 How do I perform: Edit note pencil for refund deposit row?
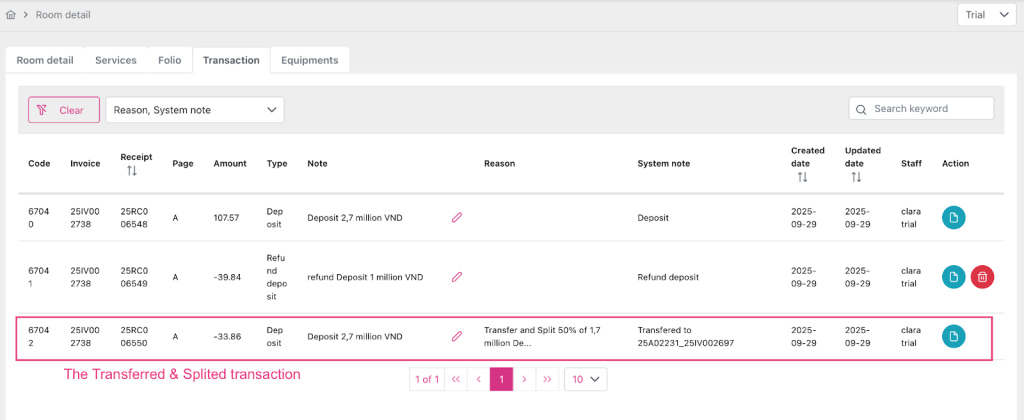click(x=457, y=277)
